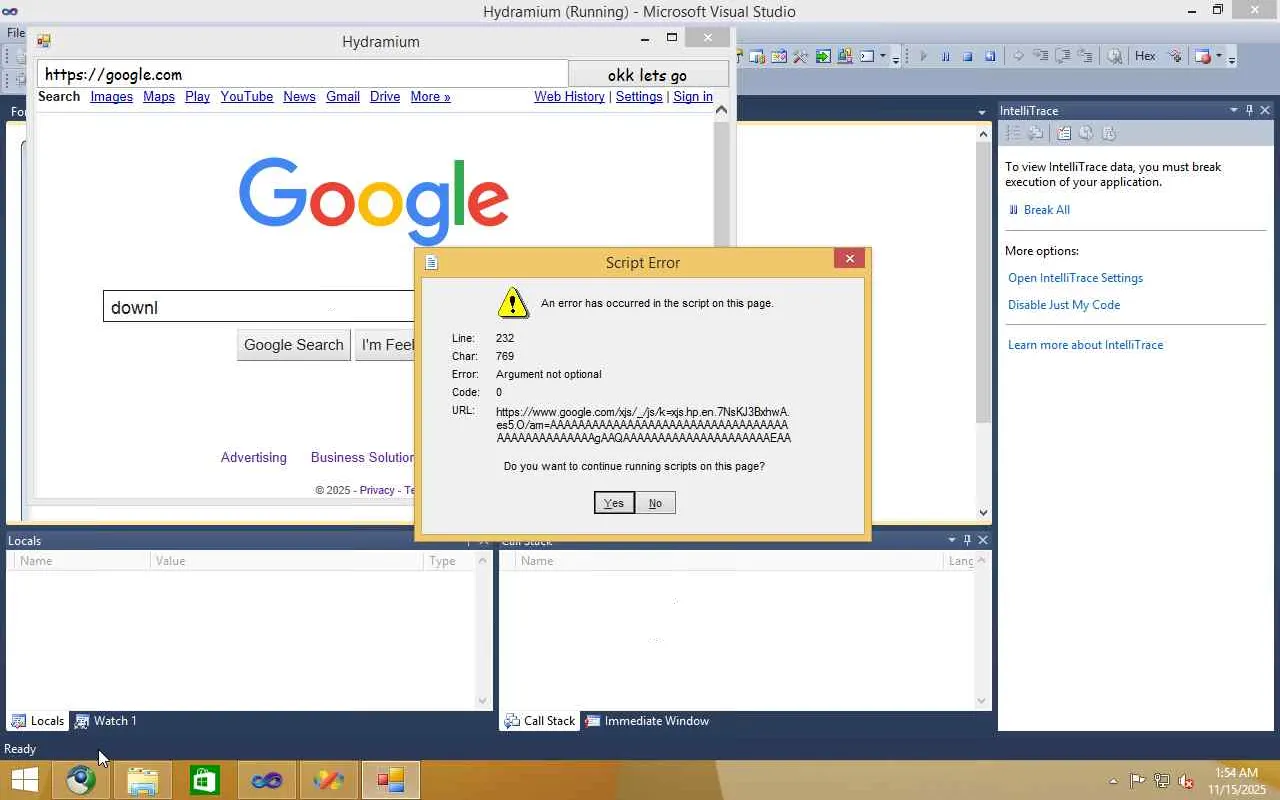Click the Advertising footer link

pyautogui.click(x=254, y=457)
